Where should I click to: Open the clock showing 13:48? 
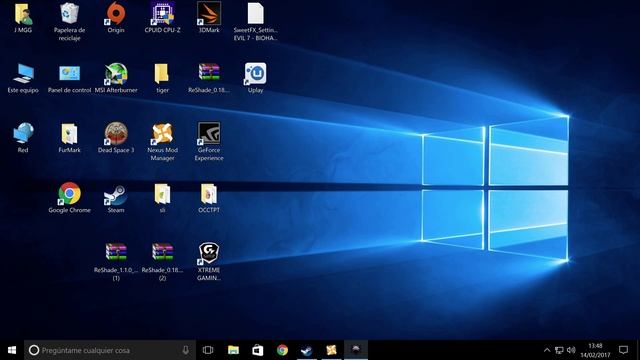coord(595,350)
